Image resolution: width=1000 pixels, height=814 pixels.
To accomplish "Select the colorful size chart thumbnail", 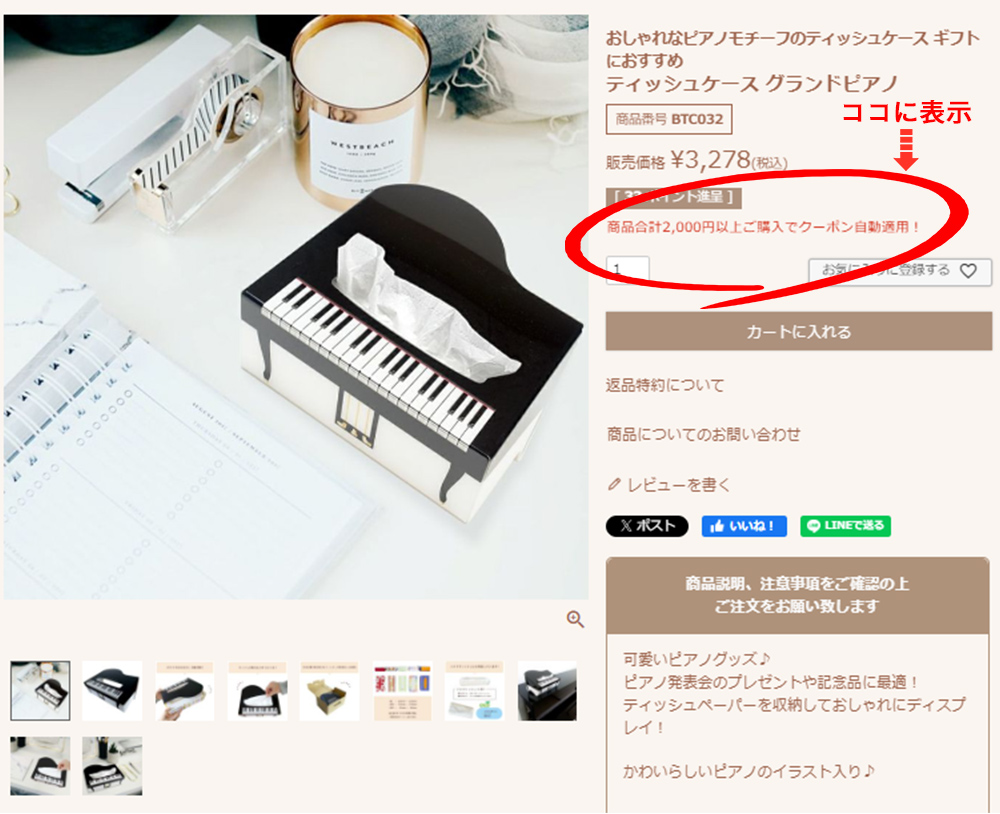I will (x=402, y=691).
